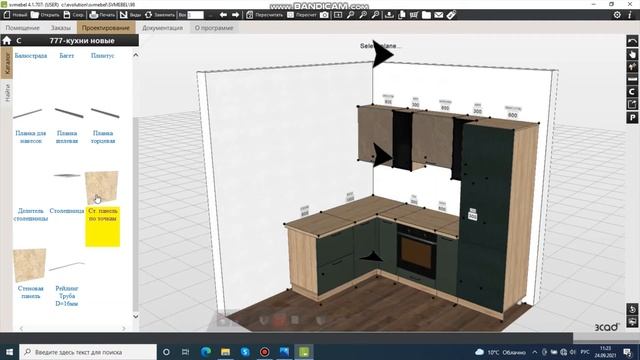
Task: Click the left arrow (back) icon
Action: (x=223, y=15)
